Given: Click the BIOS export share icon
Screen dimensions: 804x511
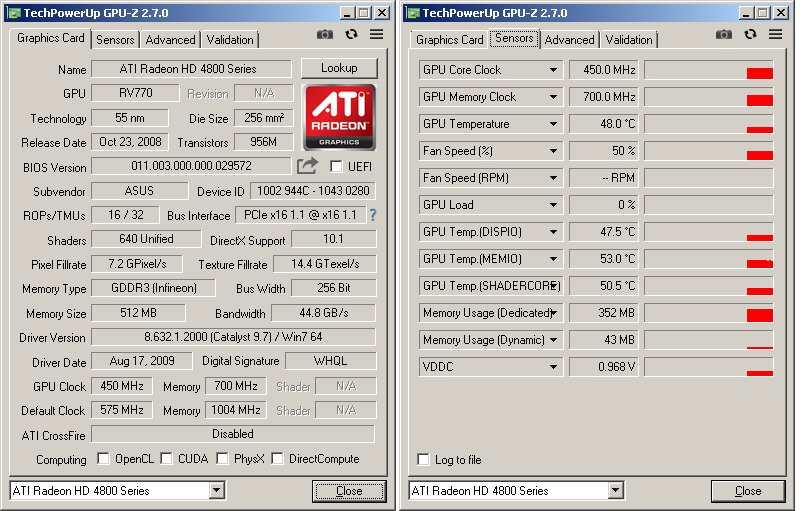Looking at the screenshot, I should [307, 166].
